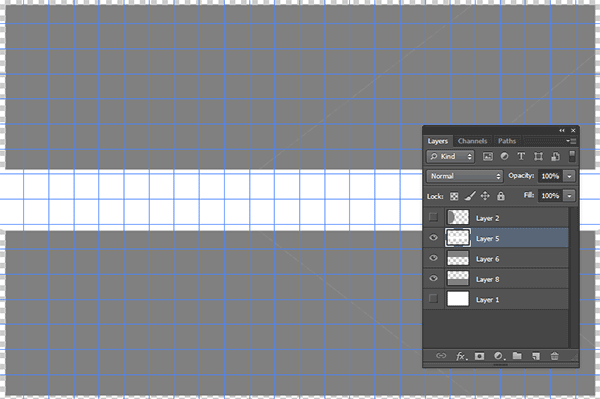The image size is (600, 399).
Task: Open Normal blend mode dropdown
Action: [465, 176]
